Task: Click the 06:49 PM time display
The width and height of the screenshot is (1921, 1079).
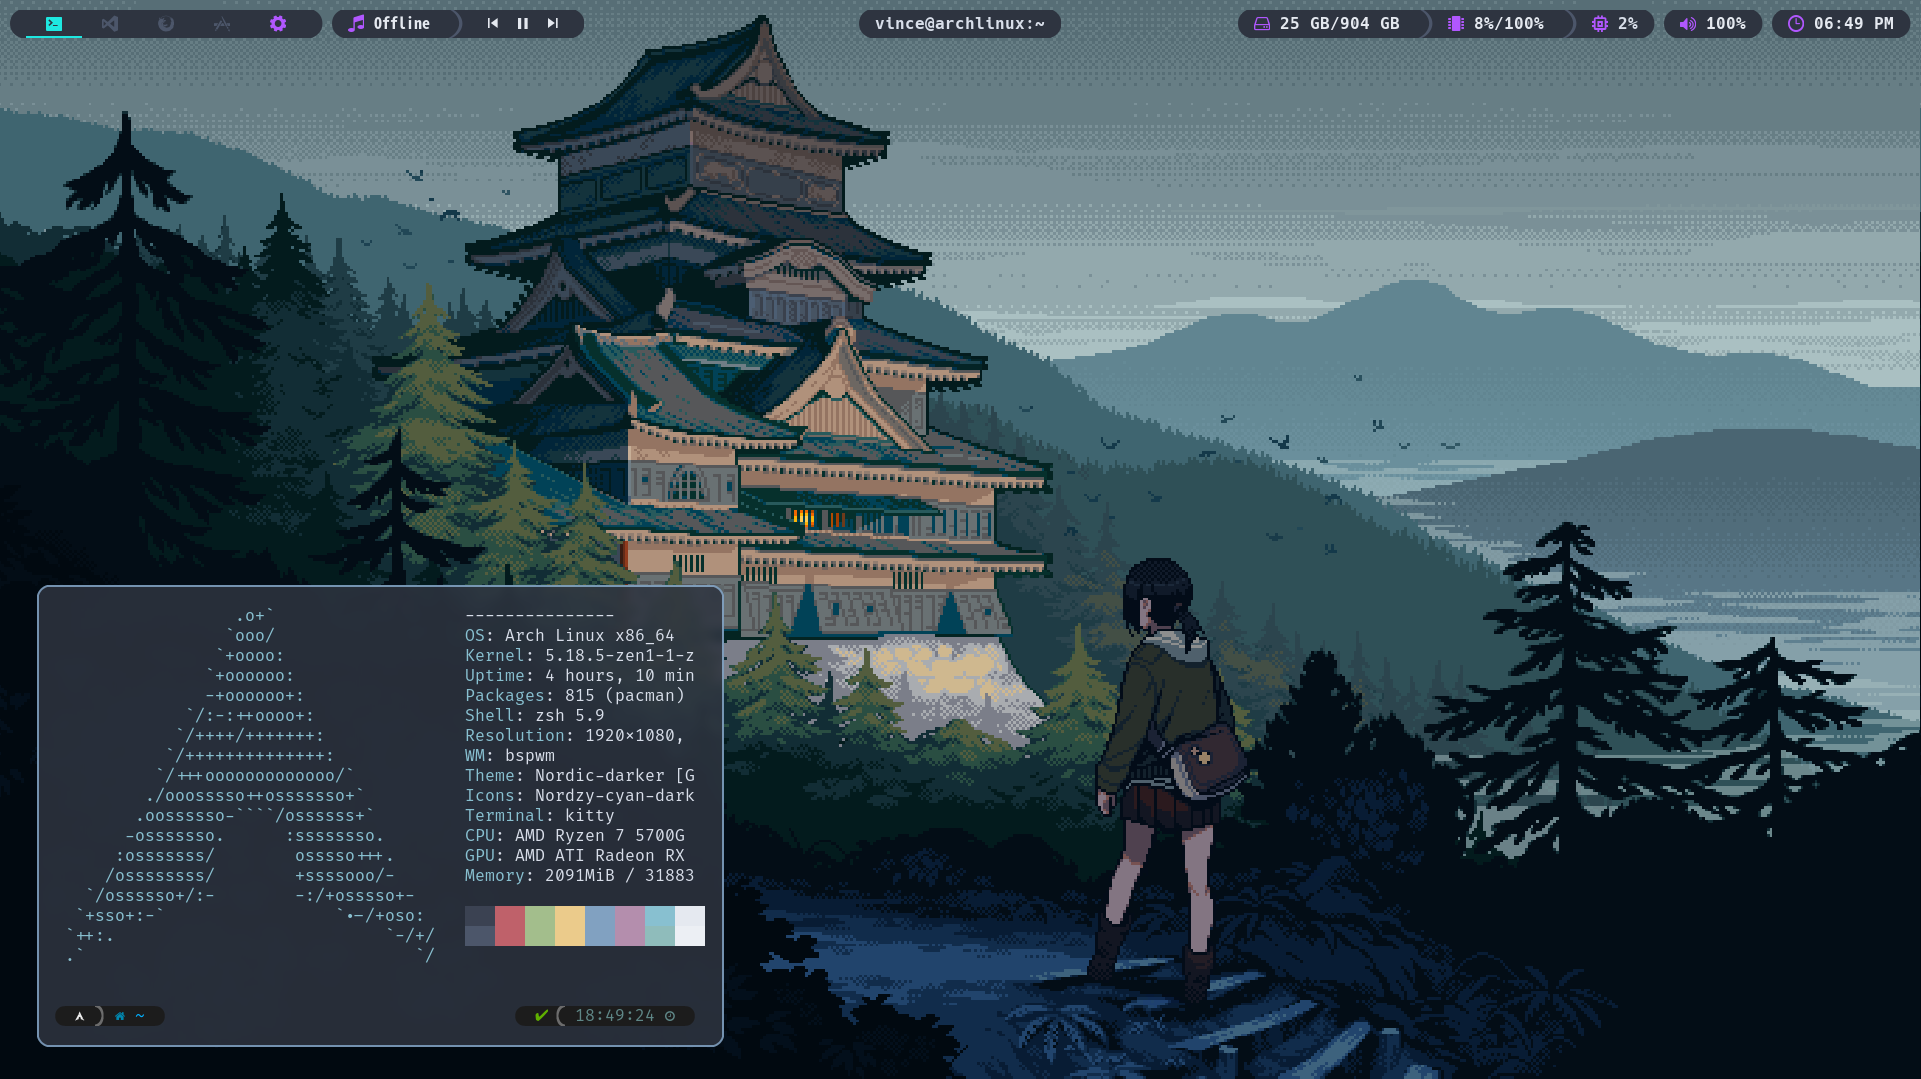Action: pos(1854,23)
